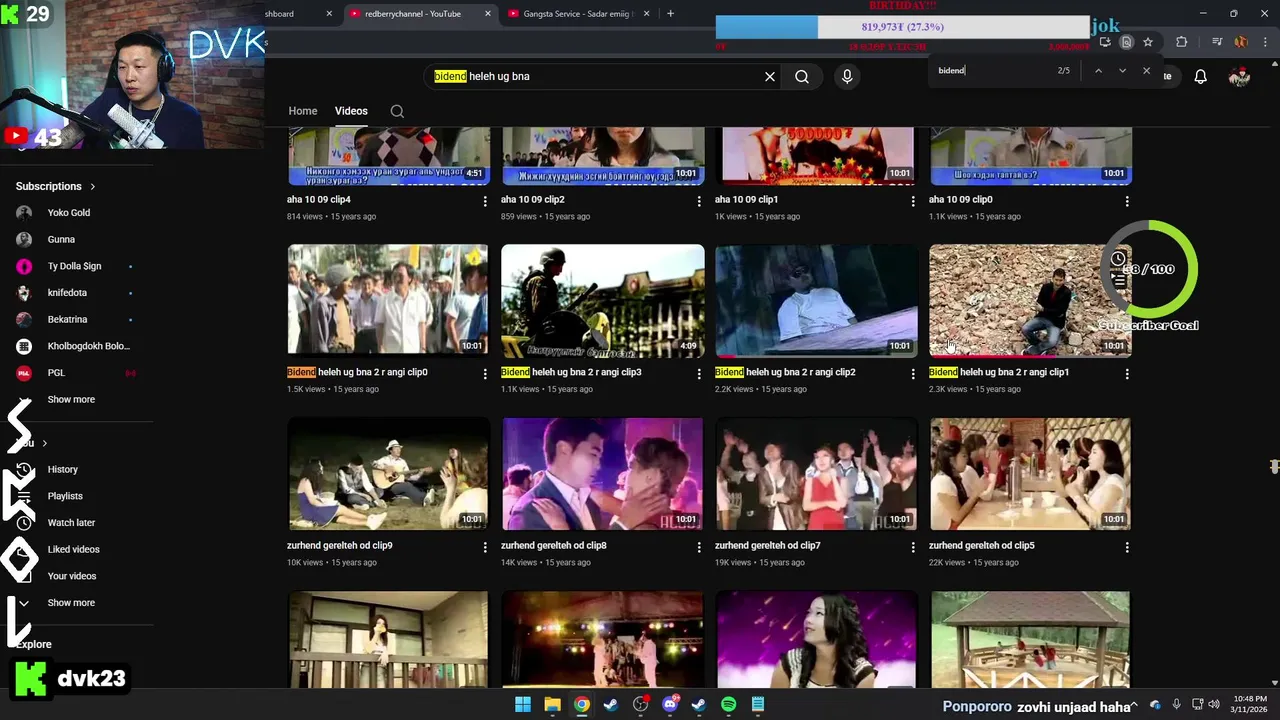This screenshot has height=720, width=1280.
Task: Open options for Bidend heleh 2 r angi clip3
Action: click(x=699, y=374)
